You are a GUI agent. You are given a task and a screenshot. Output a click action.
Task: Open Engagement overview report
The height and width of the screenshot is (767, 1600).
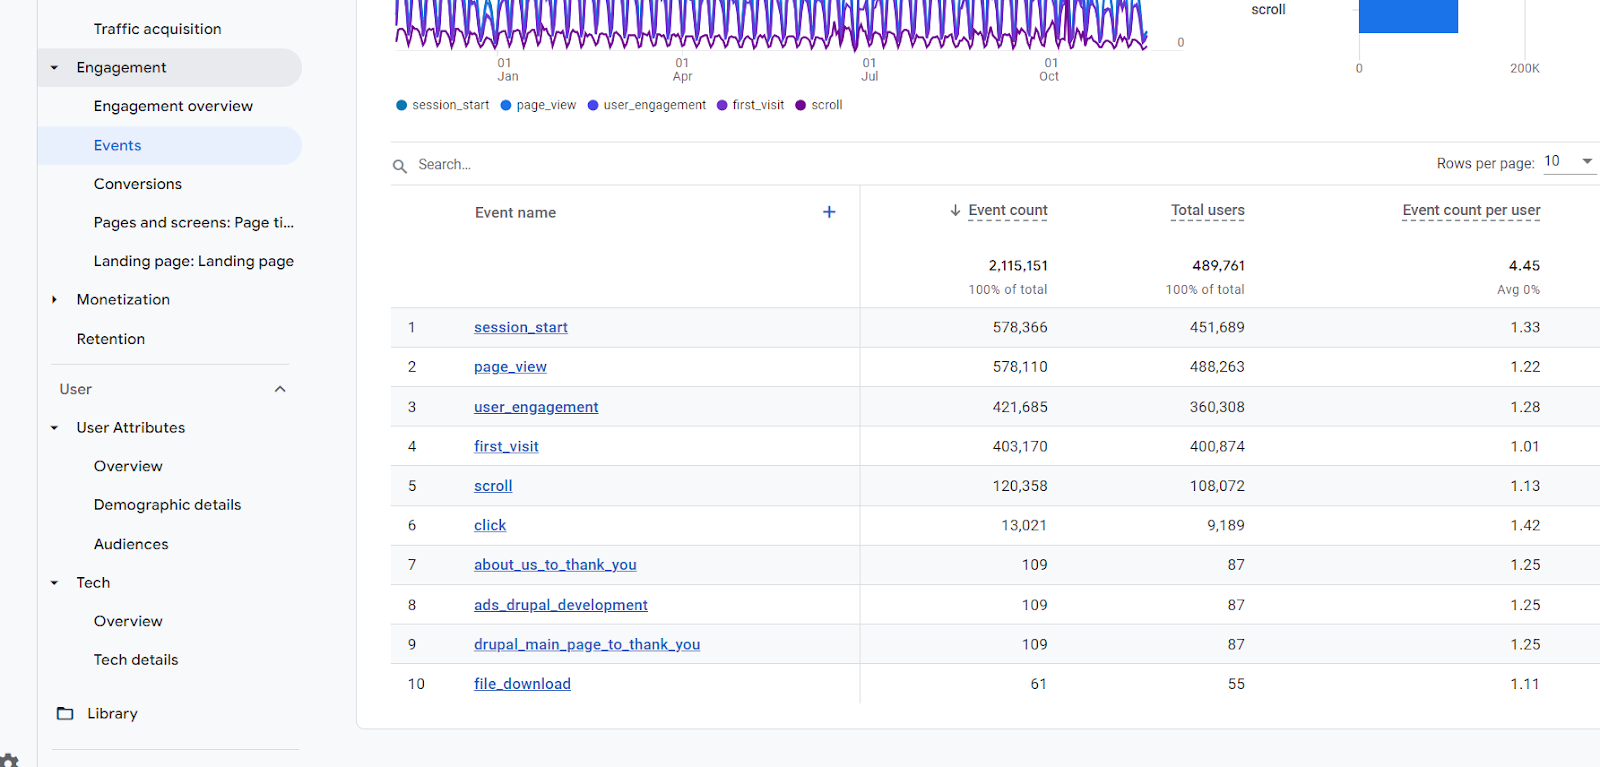point(173,106)
